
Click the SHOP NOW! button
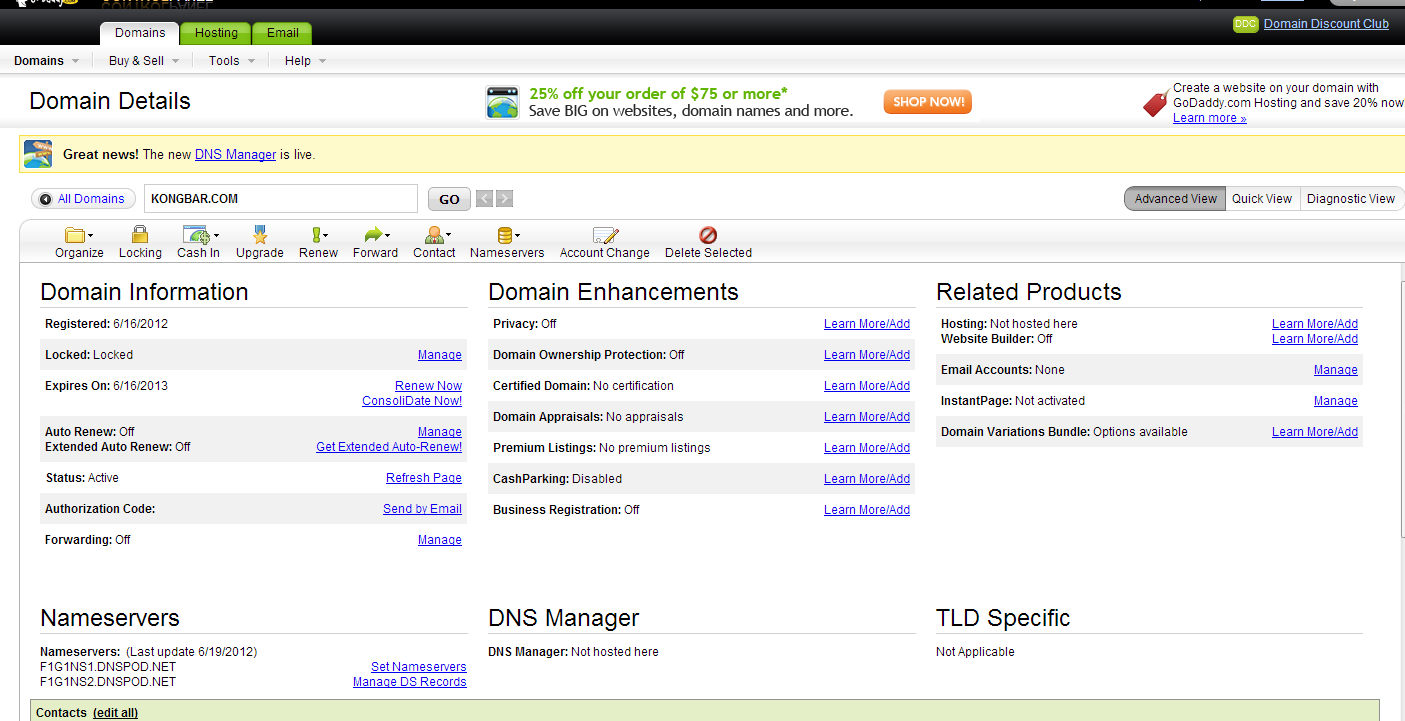[928, 102]
